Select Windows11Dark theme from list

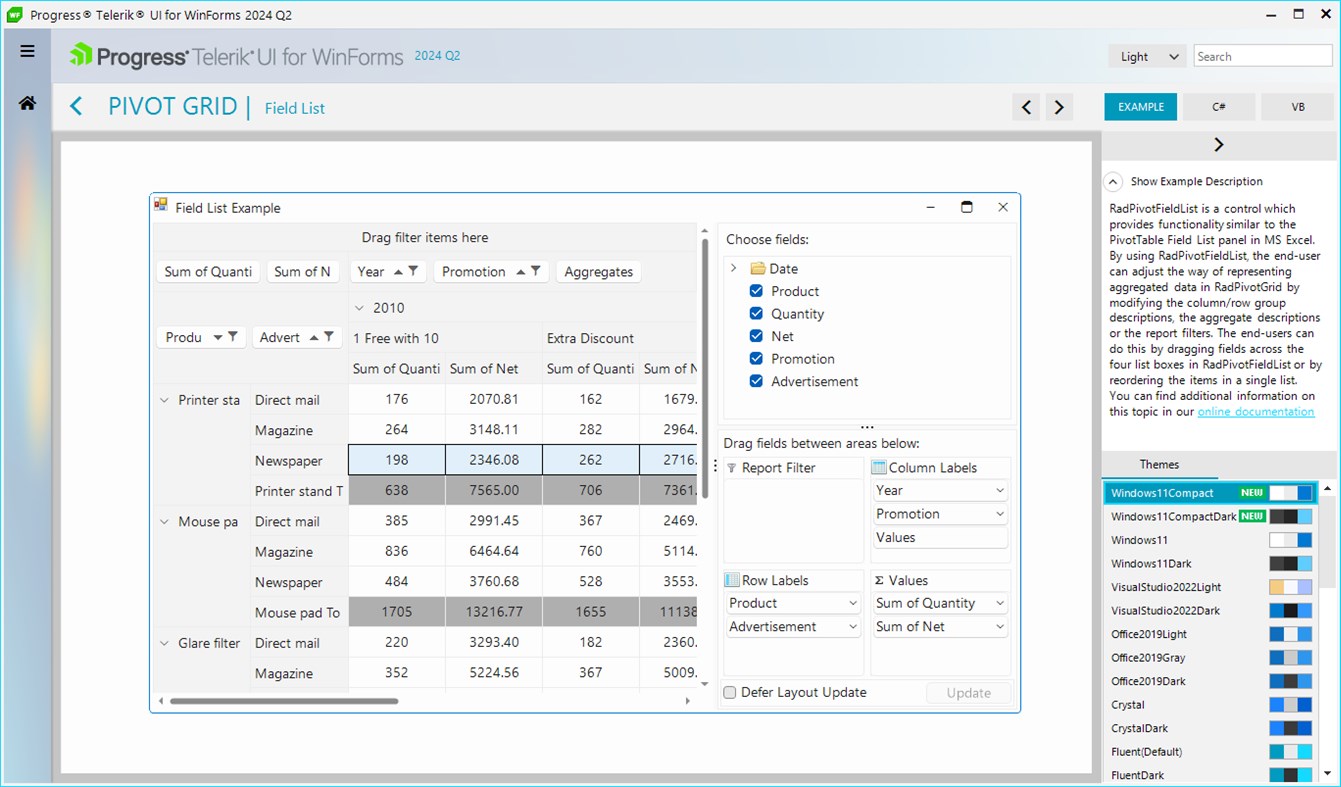(1211, 564)
